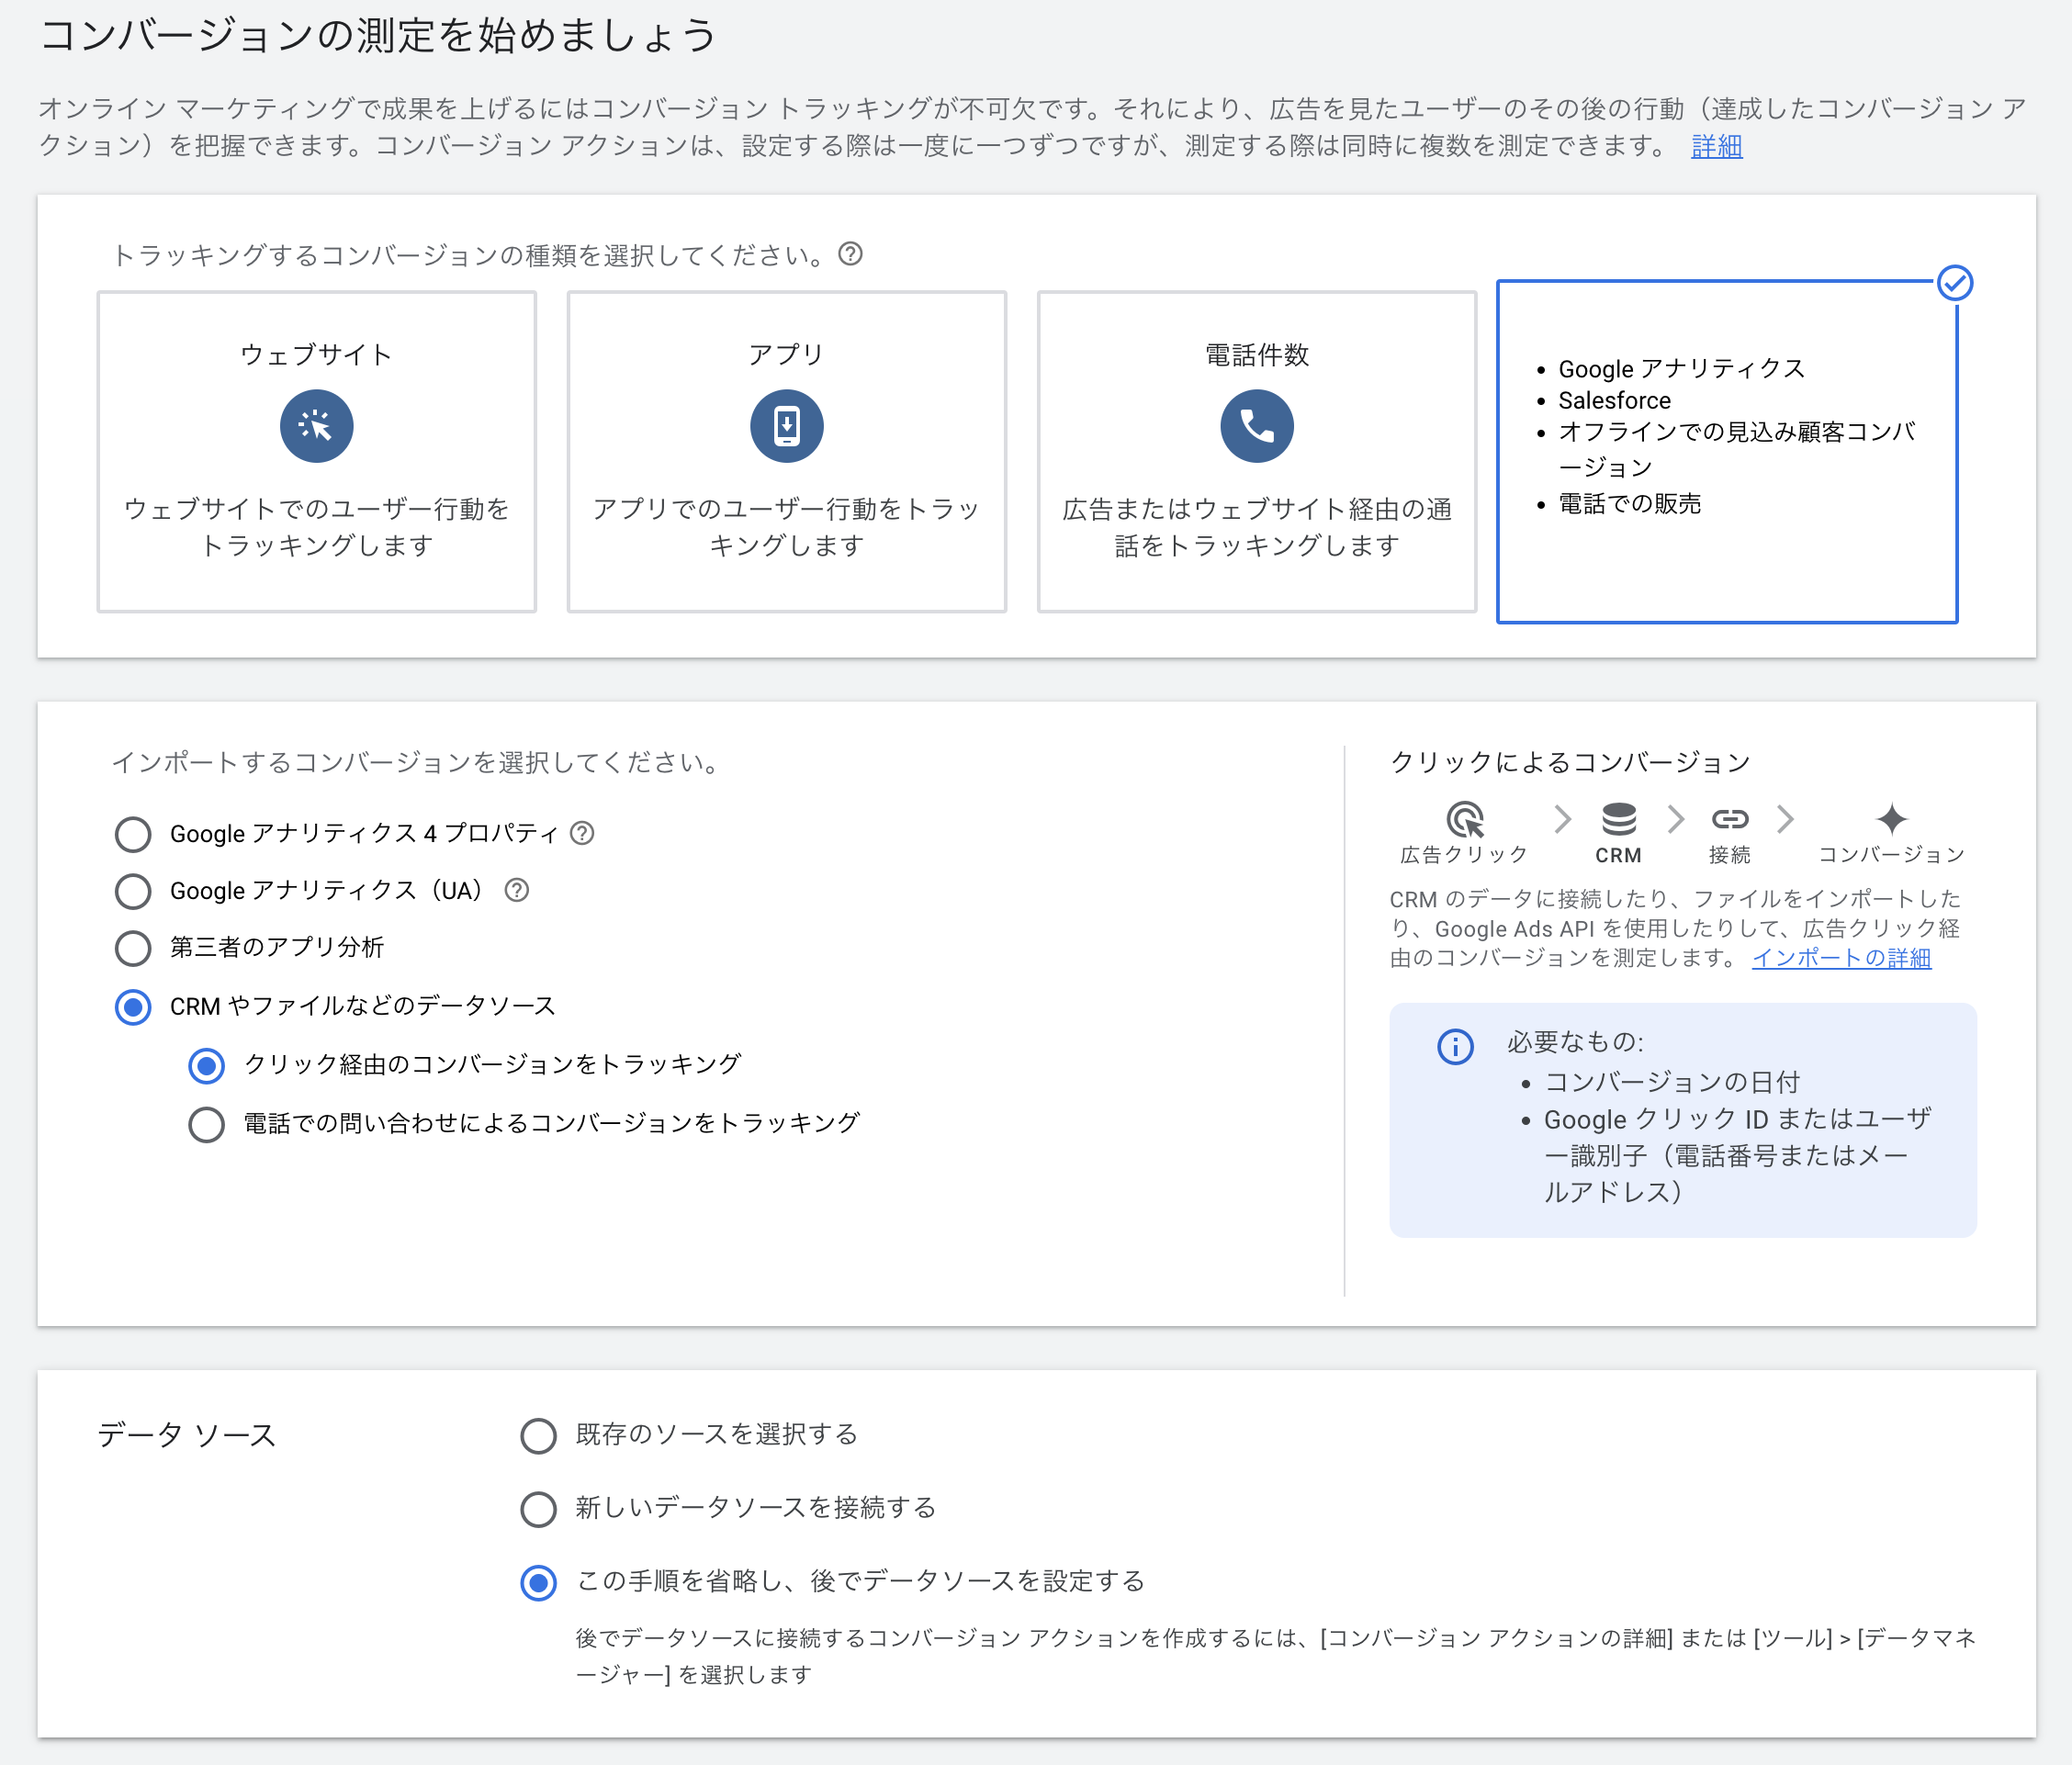2072x1765 pixels.
Task: Select 既存のソースを選択する radio
Action: point(538,1435)
